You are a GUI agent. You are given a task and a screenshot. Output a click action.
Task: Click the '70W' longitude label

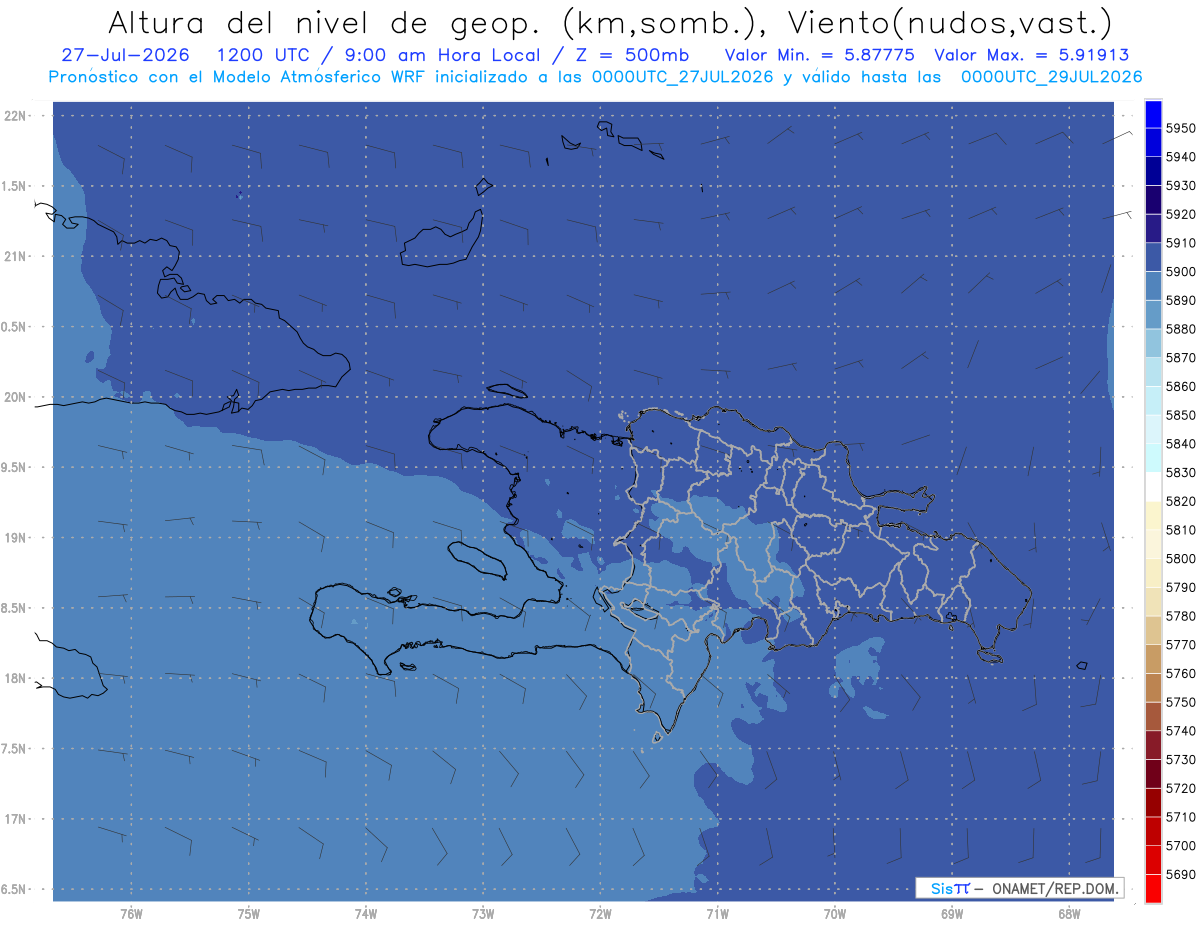pos(835,914)
